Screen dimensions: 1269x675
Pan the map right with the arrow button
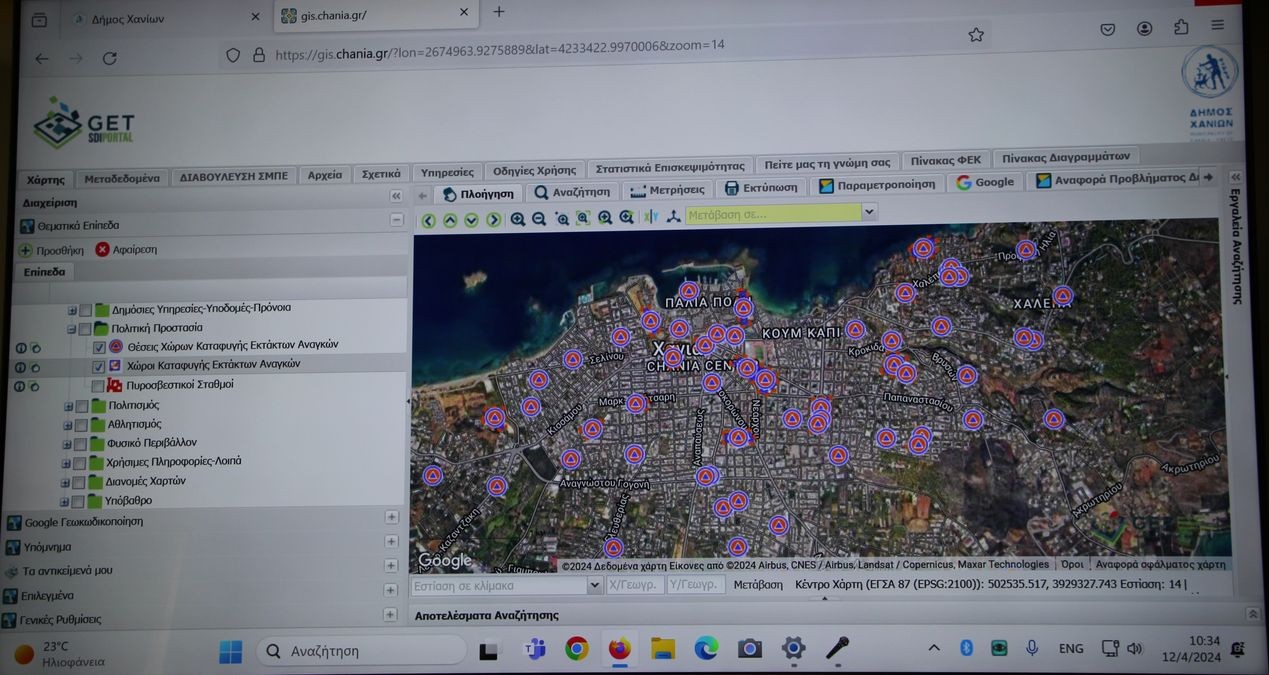(x=493, y=219)
